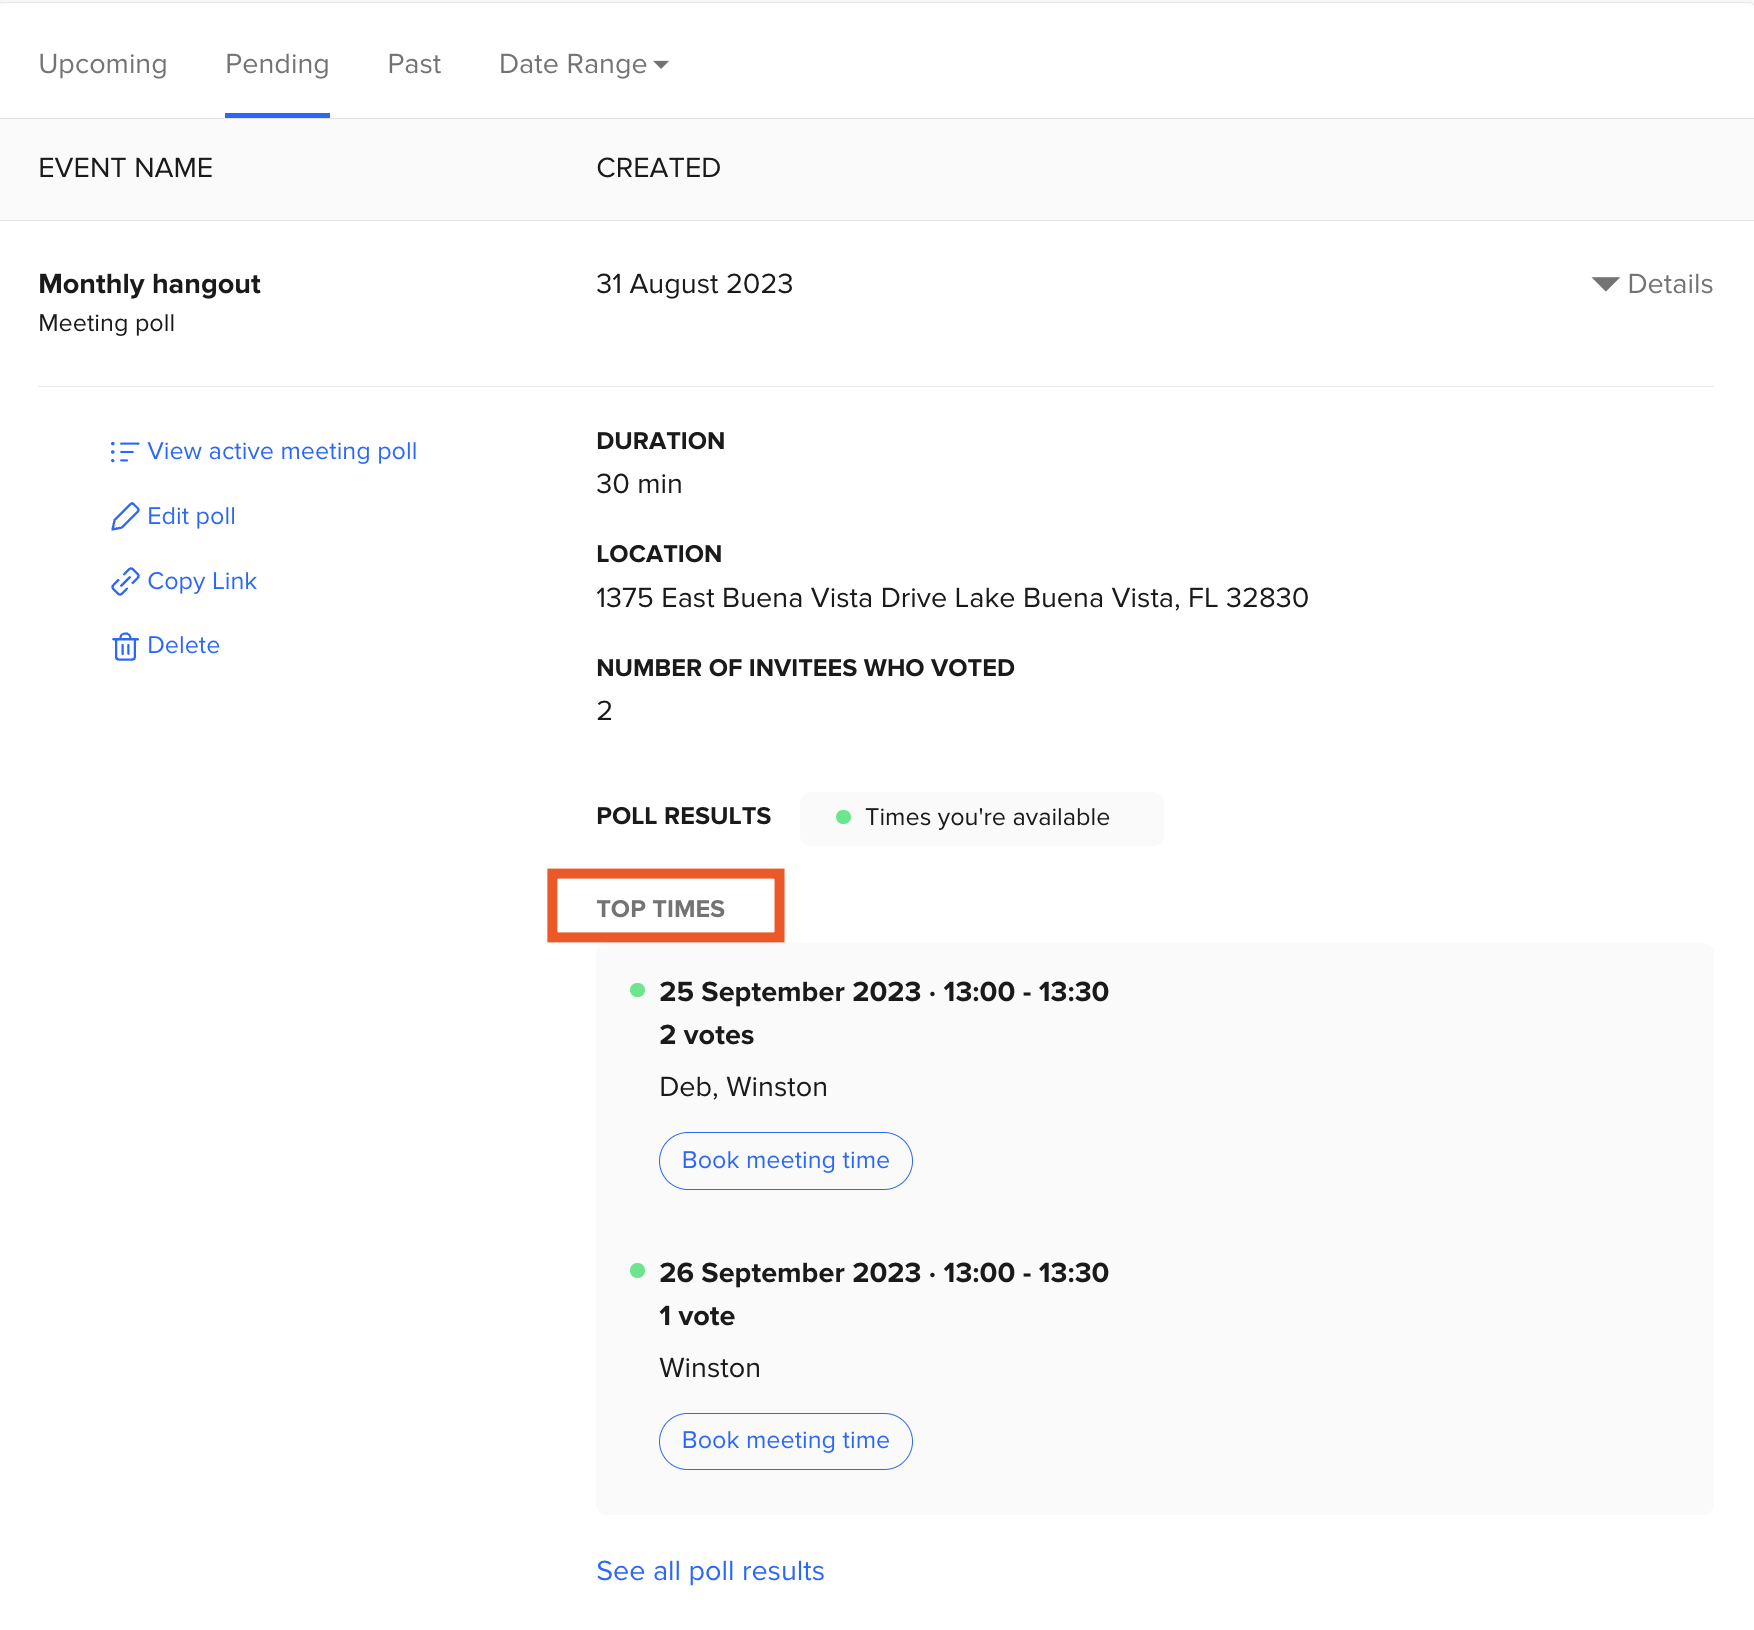1754x1630 pixels.
Task: Click the trash can icon for Delete
Action: tap(124, 647)
